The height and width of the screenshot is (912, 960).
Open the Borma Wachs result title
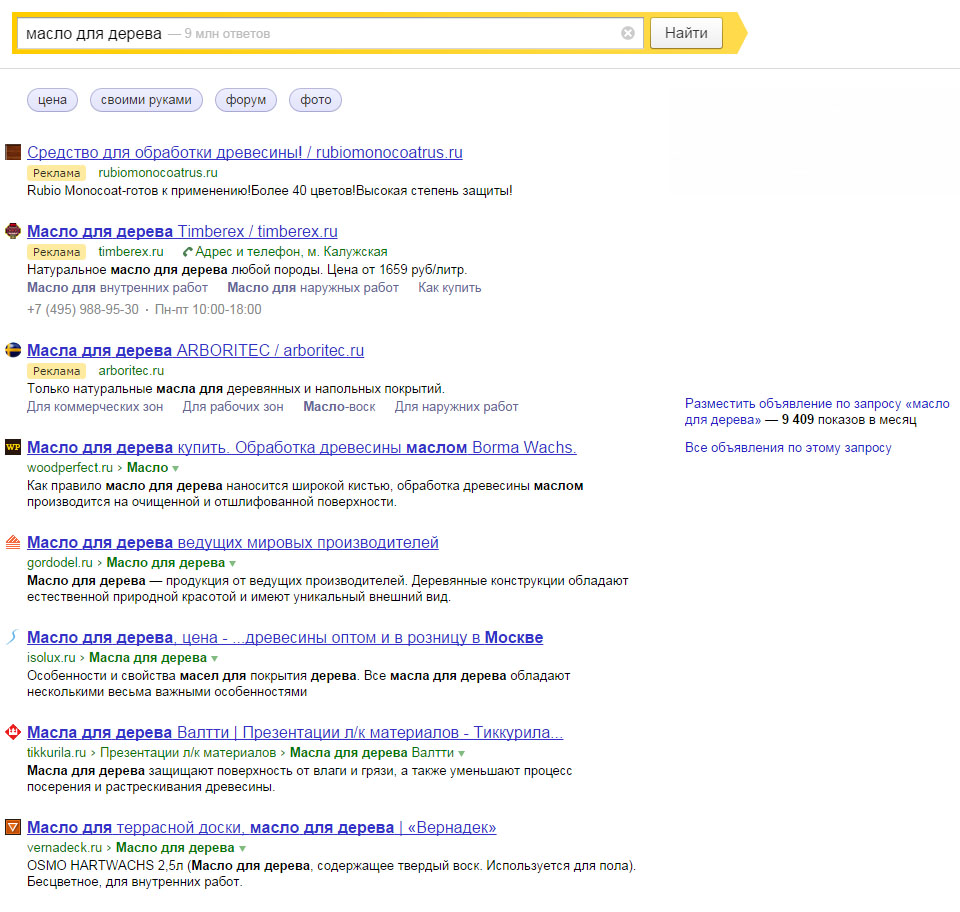(302, 447)
